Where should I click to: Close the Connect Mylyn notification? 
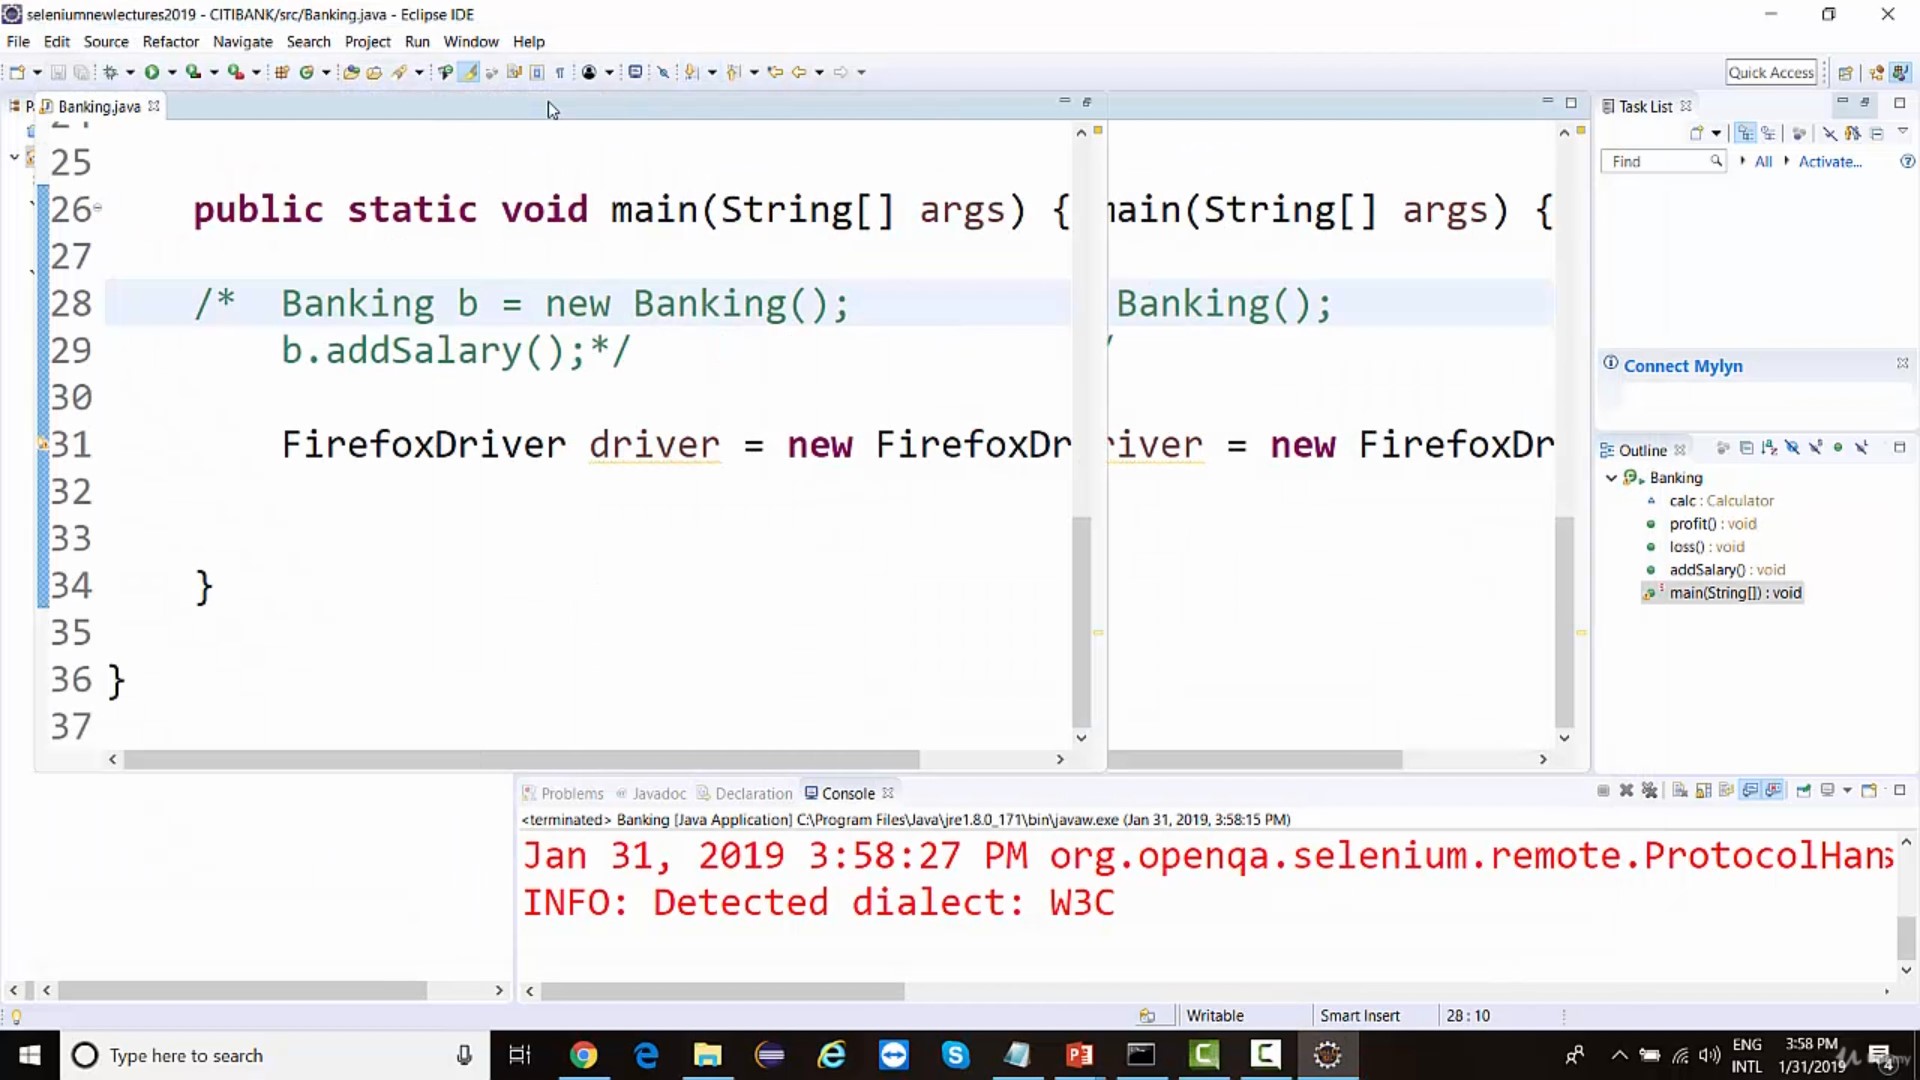click(1902, 363)
